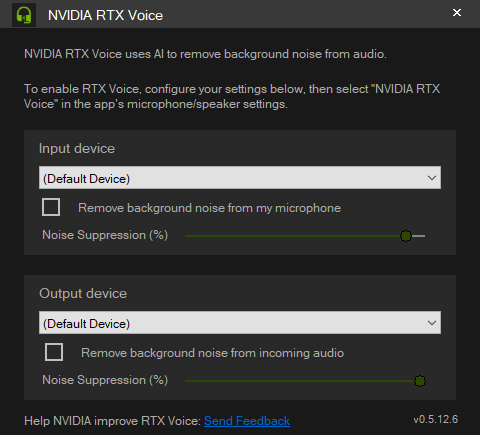This screenshot has height=435, width=480.
Task: Click the output Noise Suppression slider handle
Action: point(420,381)
